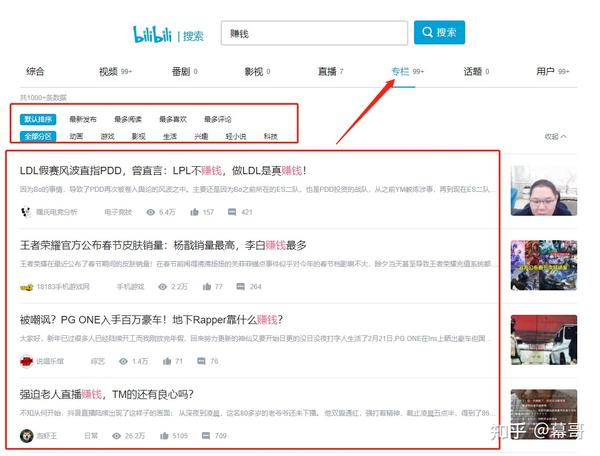Open article 王者荣耀官方公布春节皮肤销量
The width and height of the screenshot is (600, 456).
tap(163, 245)
